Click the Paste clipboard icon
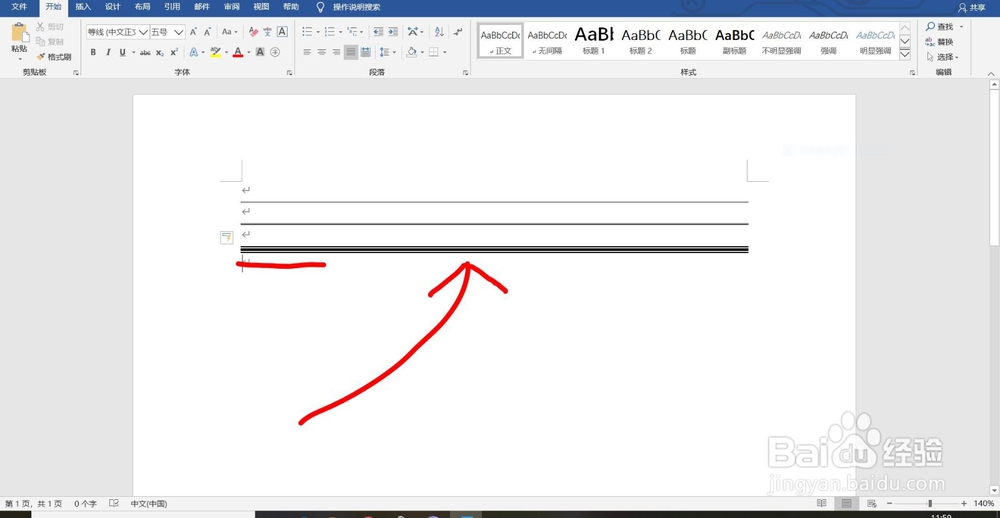 point(20,33)
